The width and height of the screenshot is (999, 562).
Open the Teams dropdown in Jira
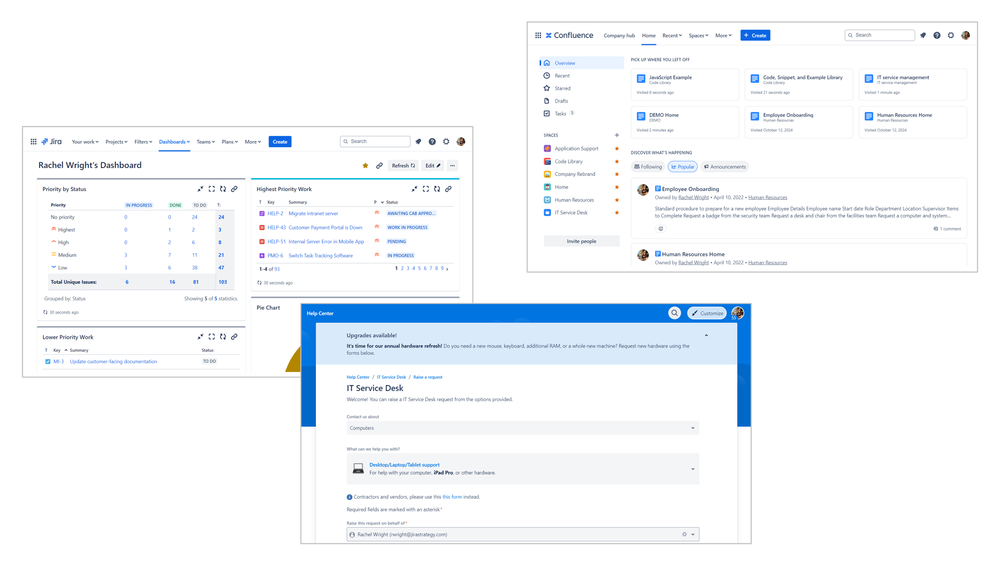(205, 141)
